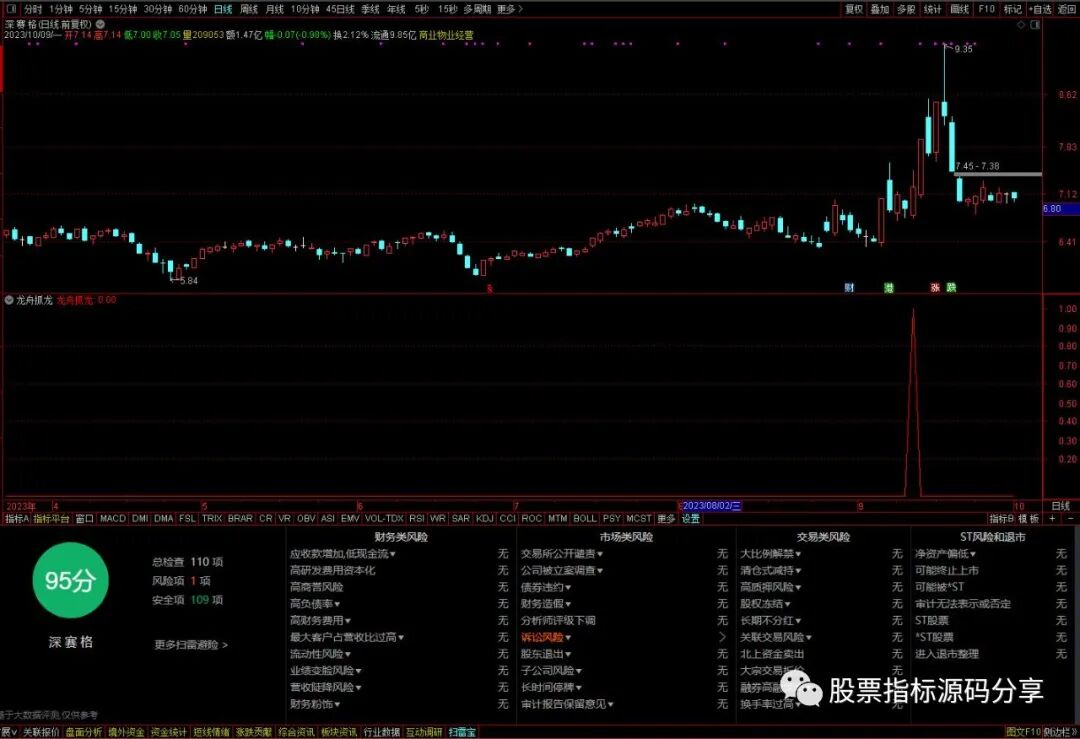This screenshot has height=739, width=1080.
Task: Select 30分钟 chart period
Action: point(158,9)
